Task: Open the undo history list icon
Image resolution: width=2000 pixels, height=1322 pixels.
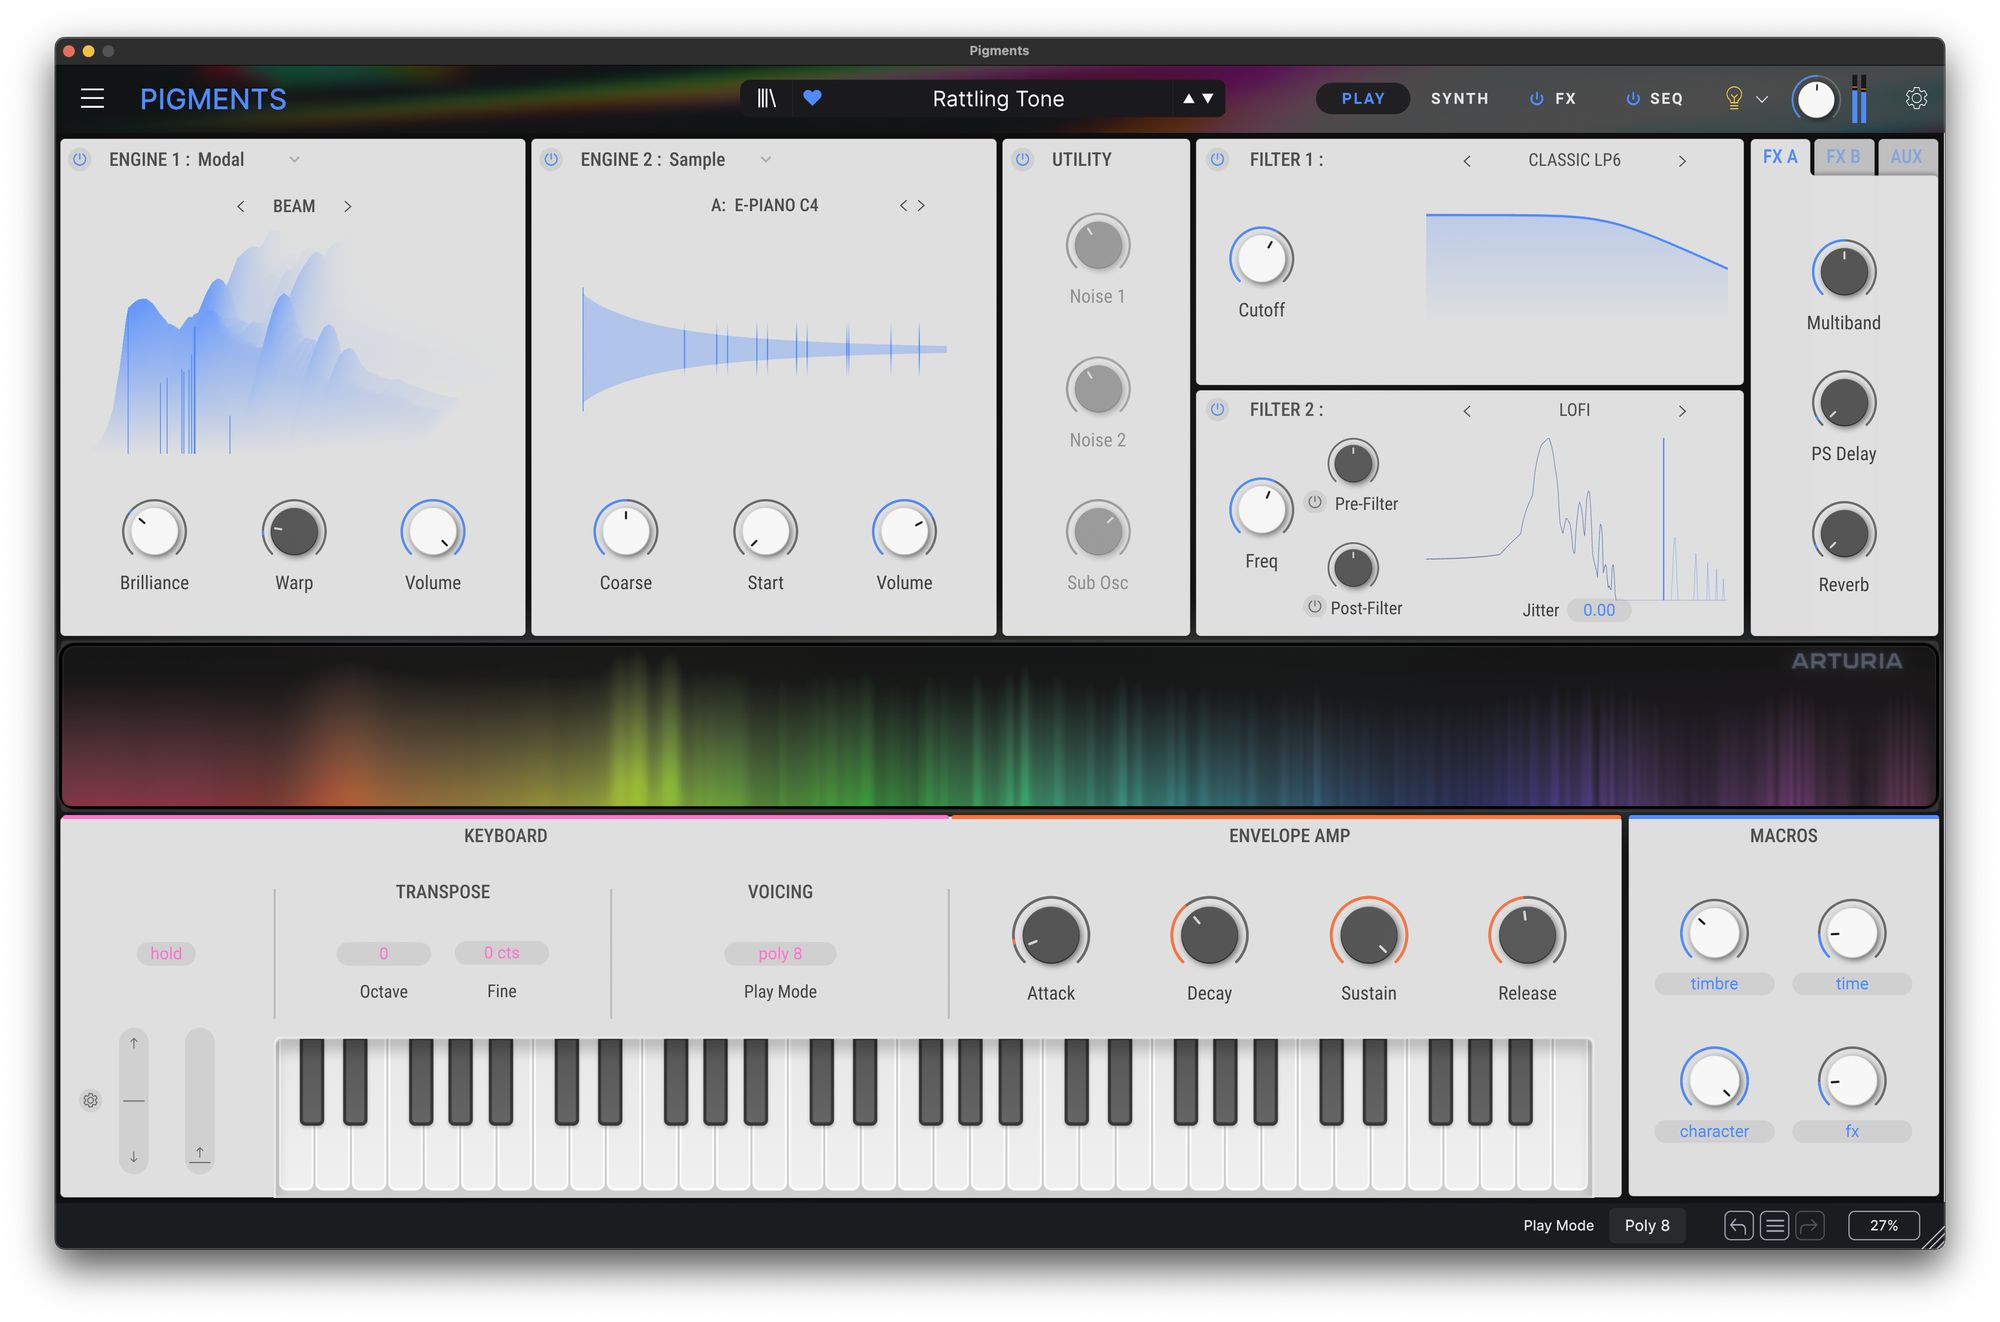Action: pos(1774,1225)
